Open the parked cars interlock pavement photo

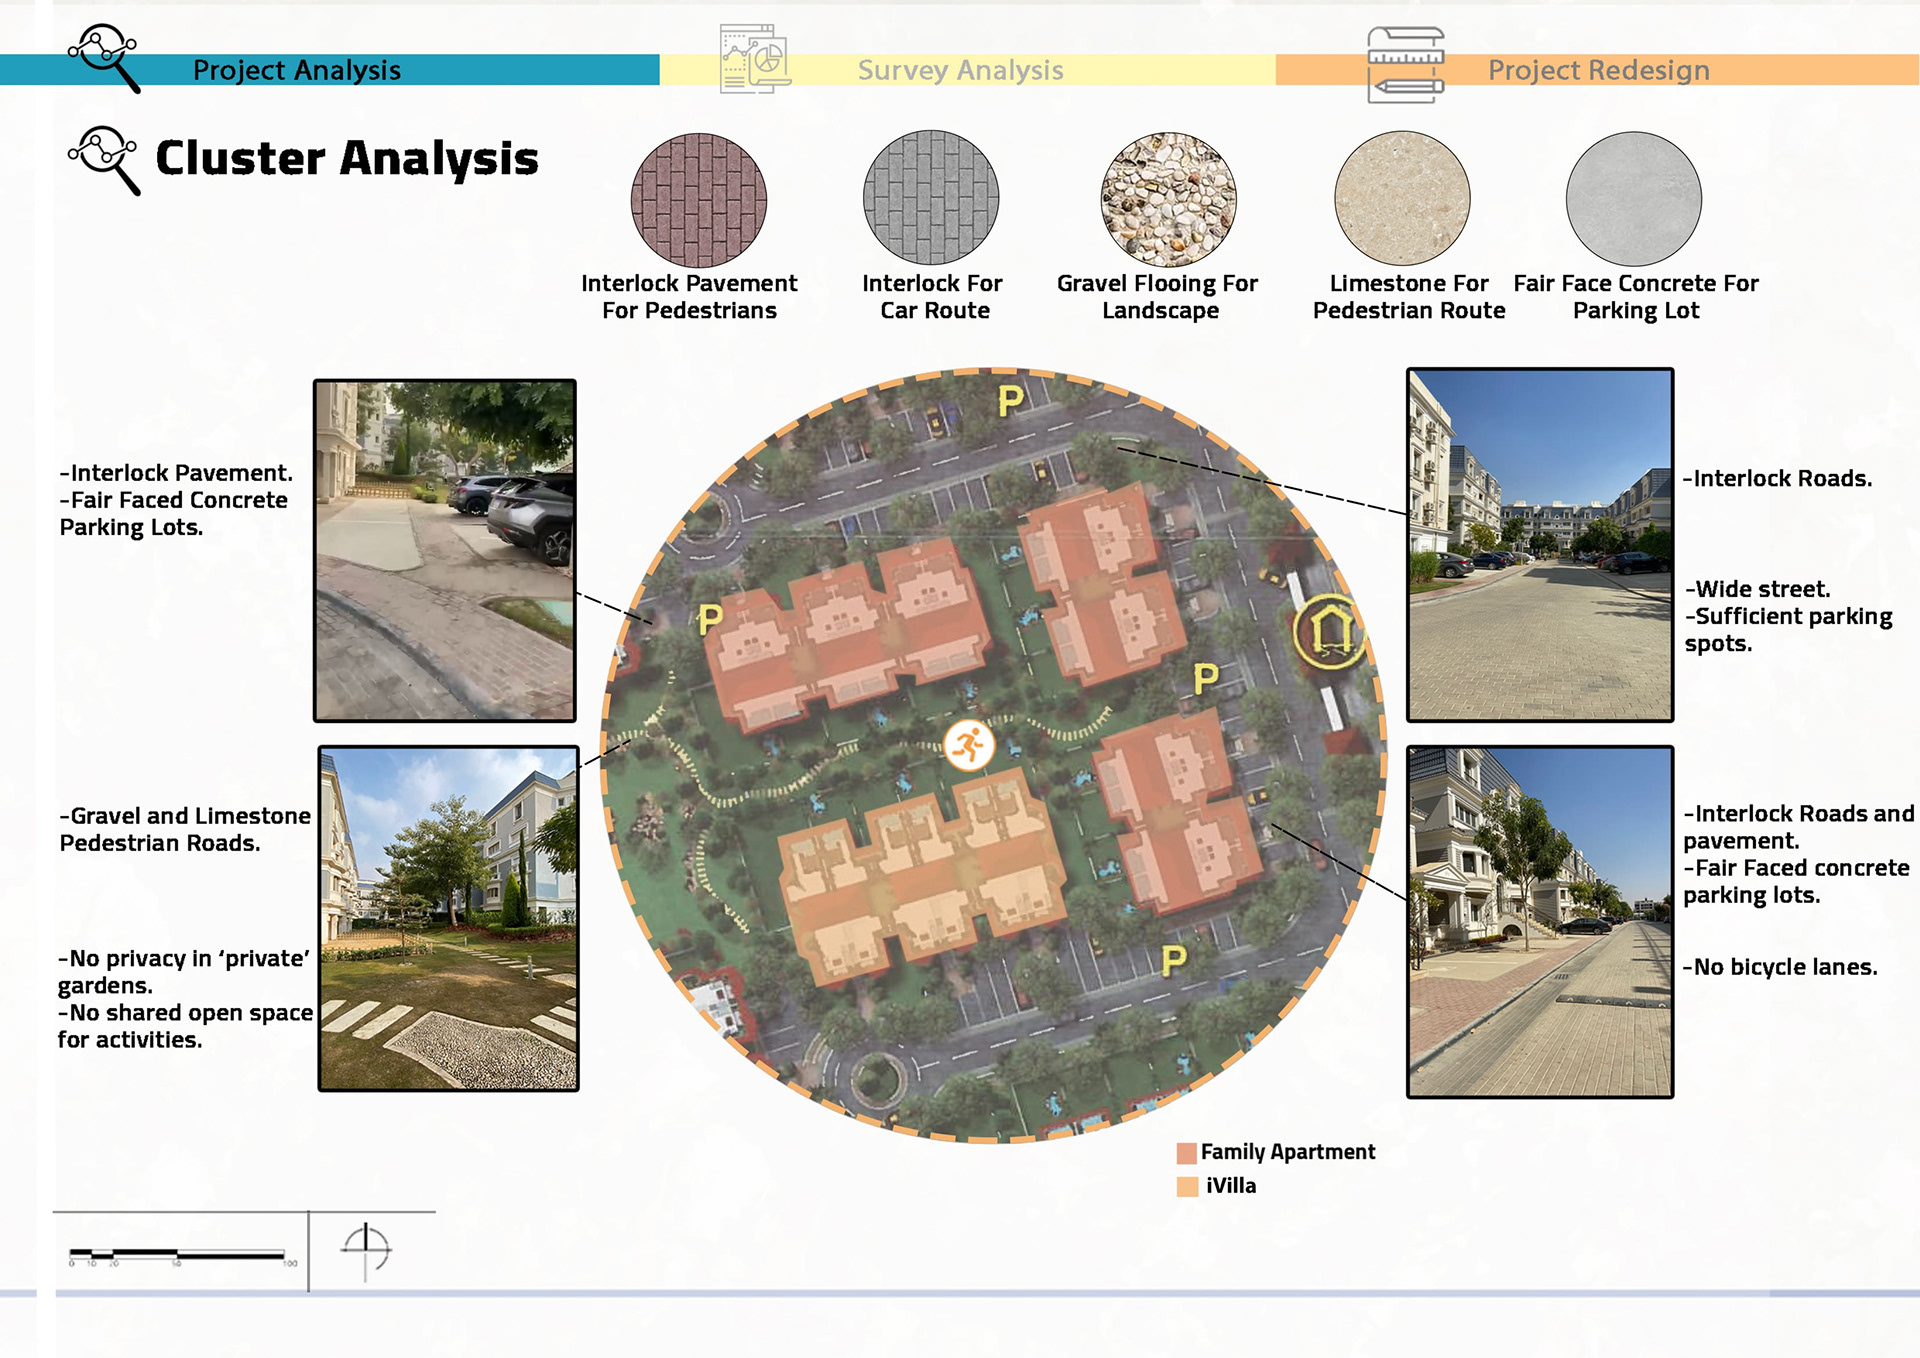click(445, 550)
